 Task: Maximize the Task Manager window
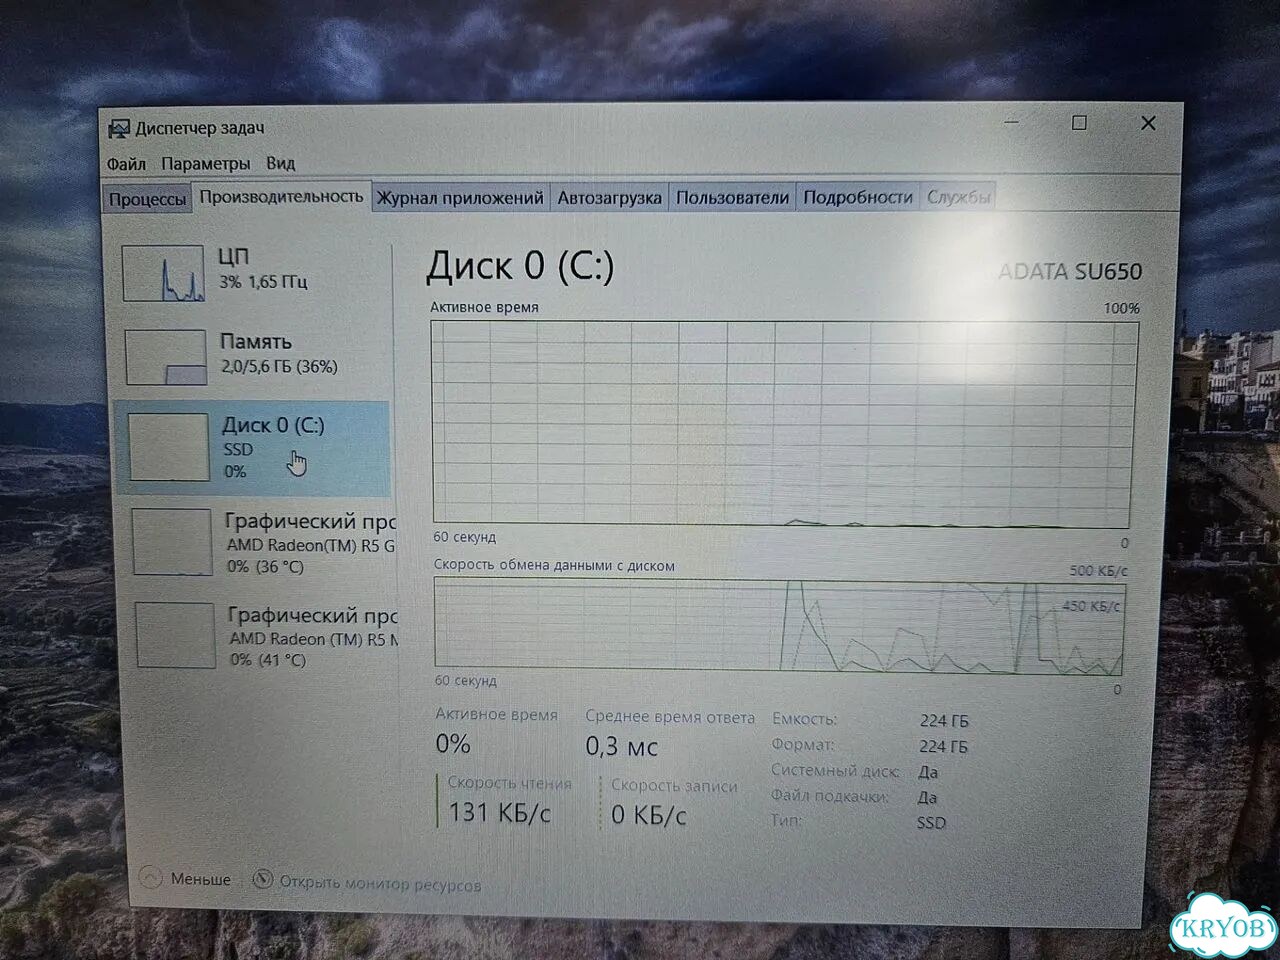coord(1079,123)
